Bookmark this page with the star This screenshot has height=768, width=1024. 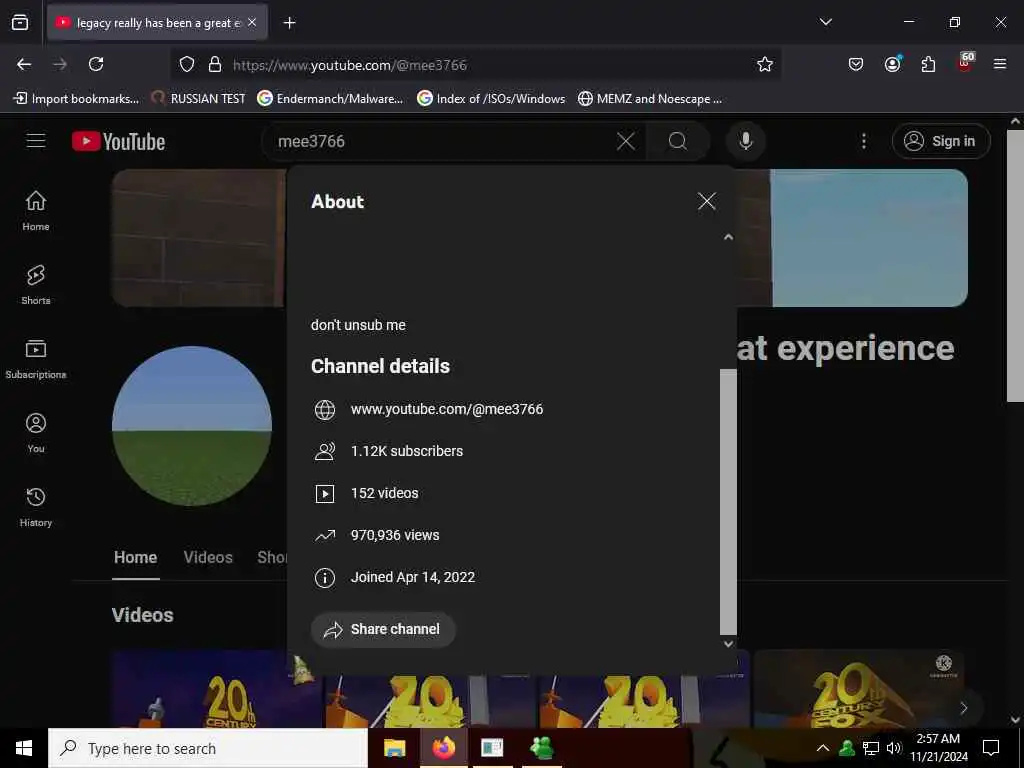pyautogui.click(x=765, y=64)
